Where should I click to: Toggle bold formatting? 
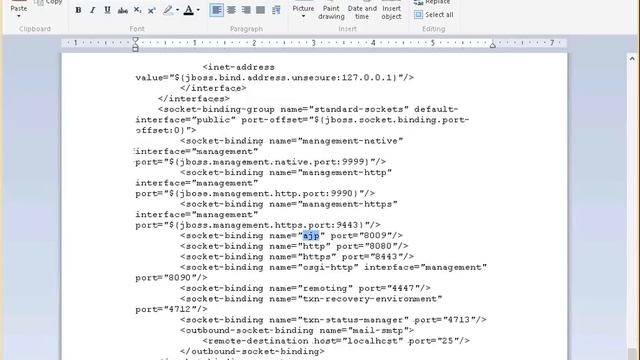click(78, 10)
